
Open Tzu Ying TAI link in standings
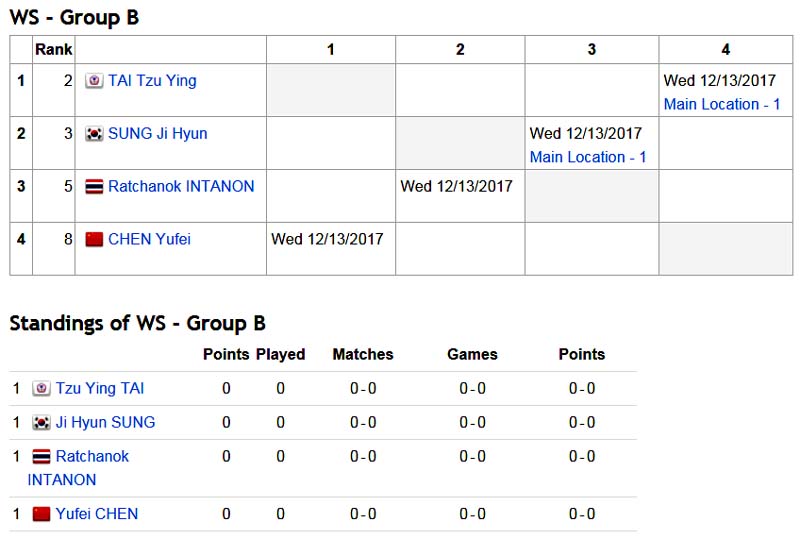coord(100,389)
